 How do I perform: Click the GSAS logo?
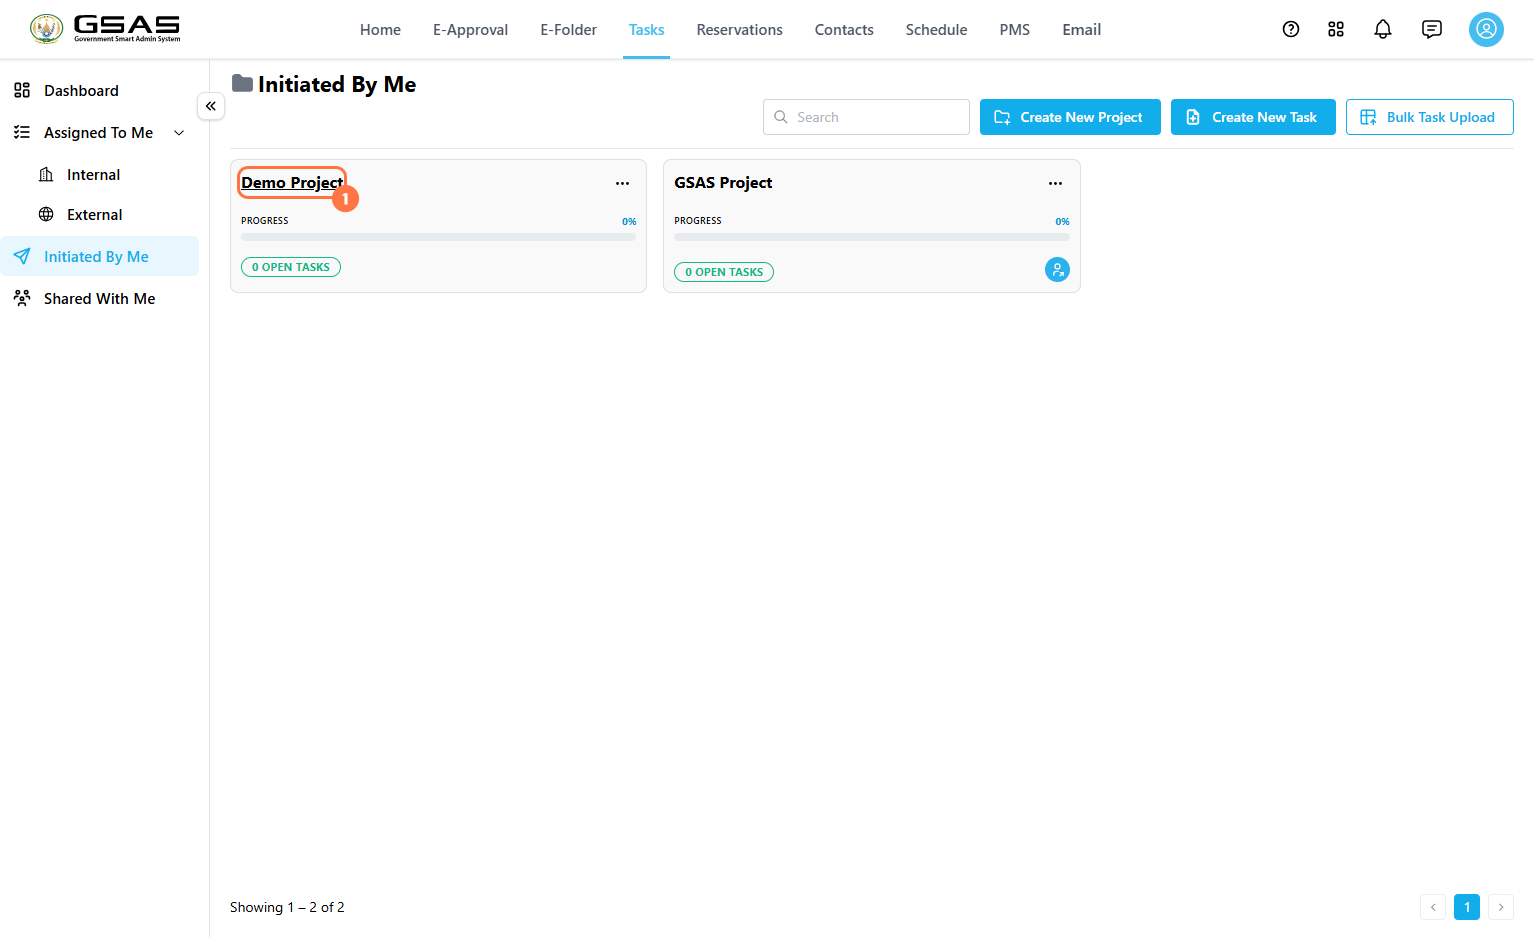point(105,29)
